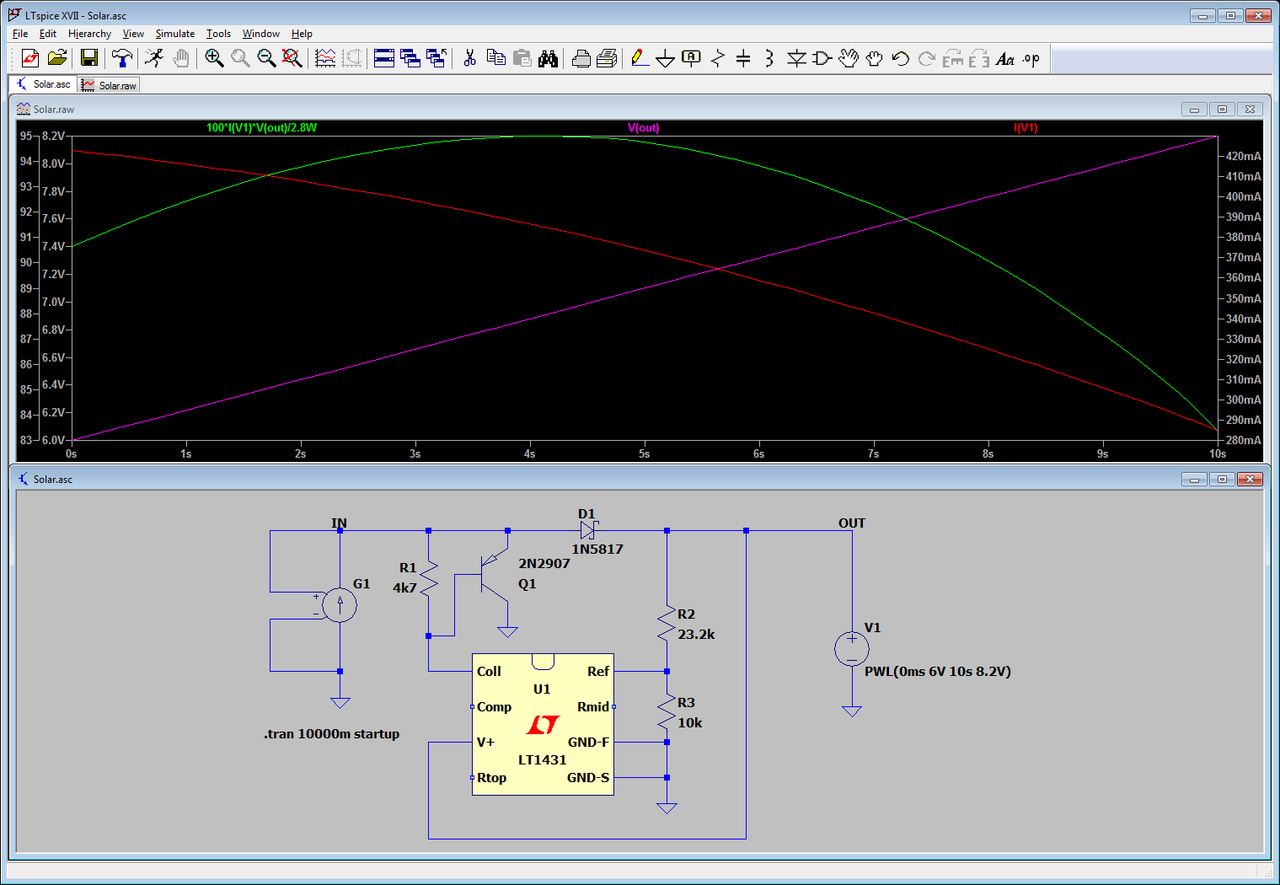
Task: Select the Move open-hand tool
Action: click(x=848, y=58)
